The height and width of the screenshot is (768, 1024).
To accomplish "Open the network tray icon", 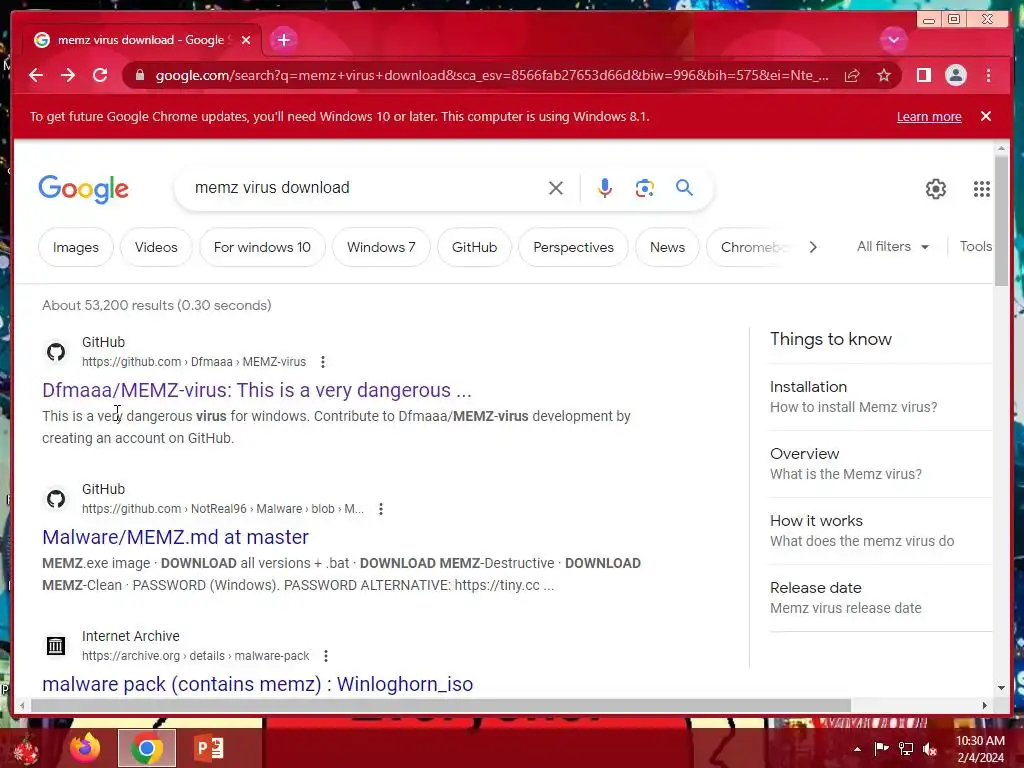I will (906, 749).
